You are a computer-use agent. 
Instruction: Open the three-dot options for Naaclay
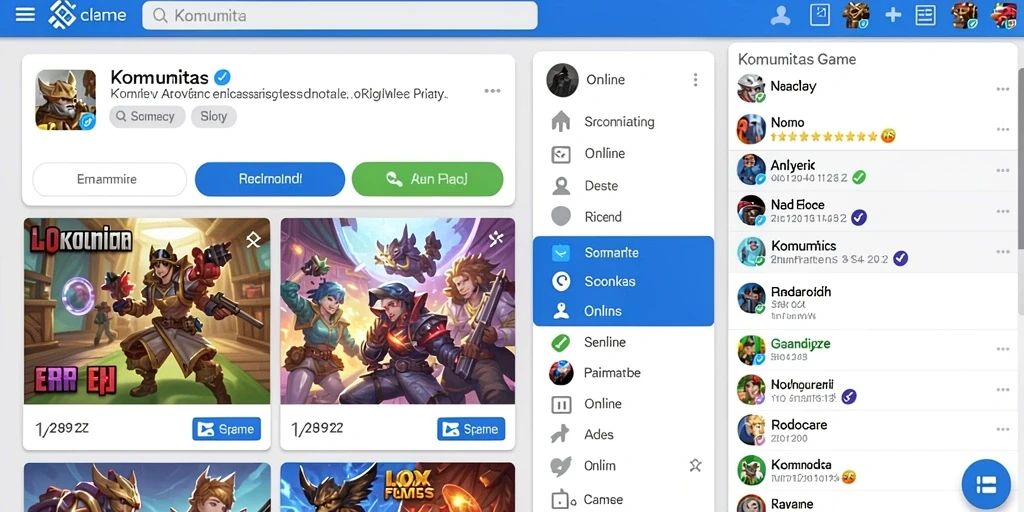pos(1003,88)
